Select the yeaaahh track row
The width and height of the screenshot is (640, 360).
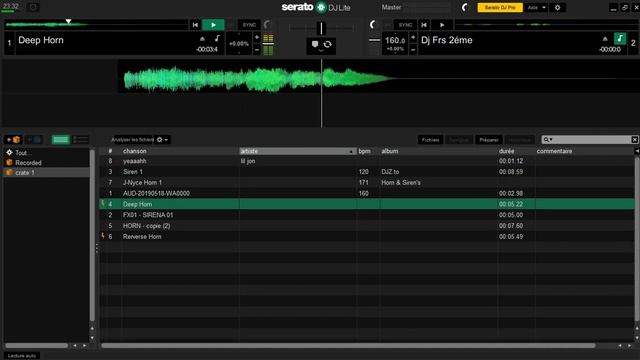point(367,161)
